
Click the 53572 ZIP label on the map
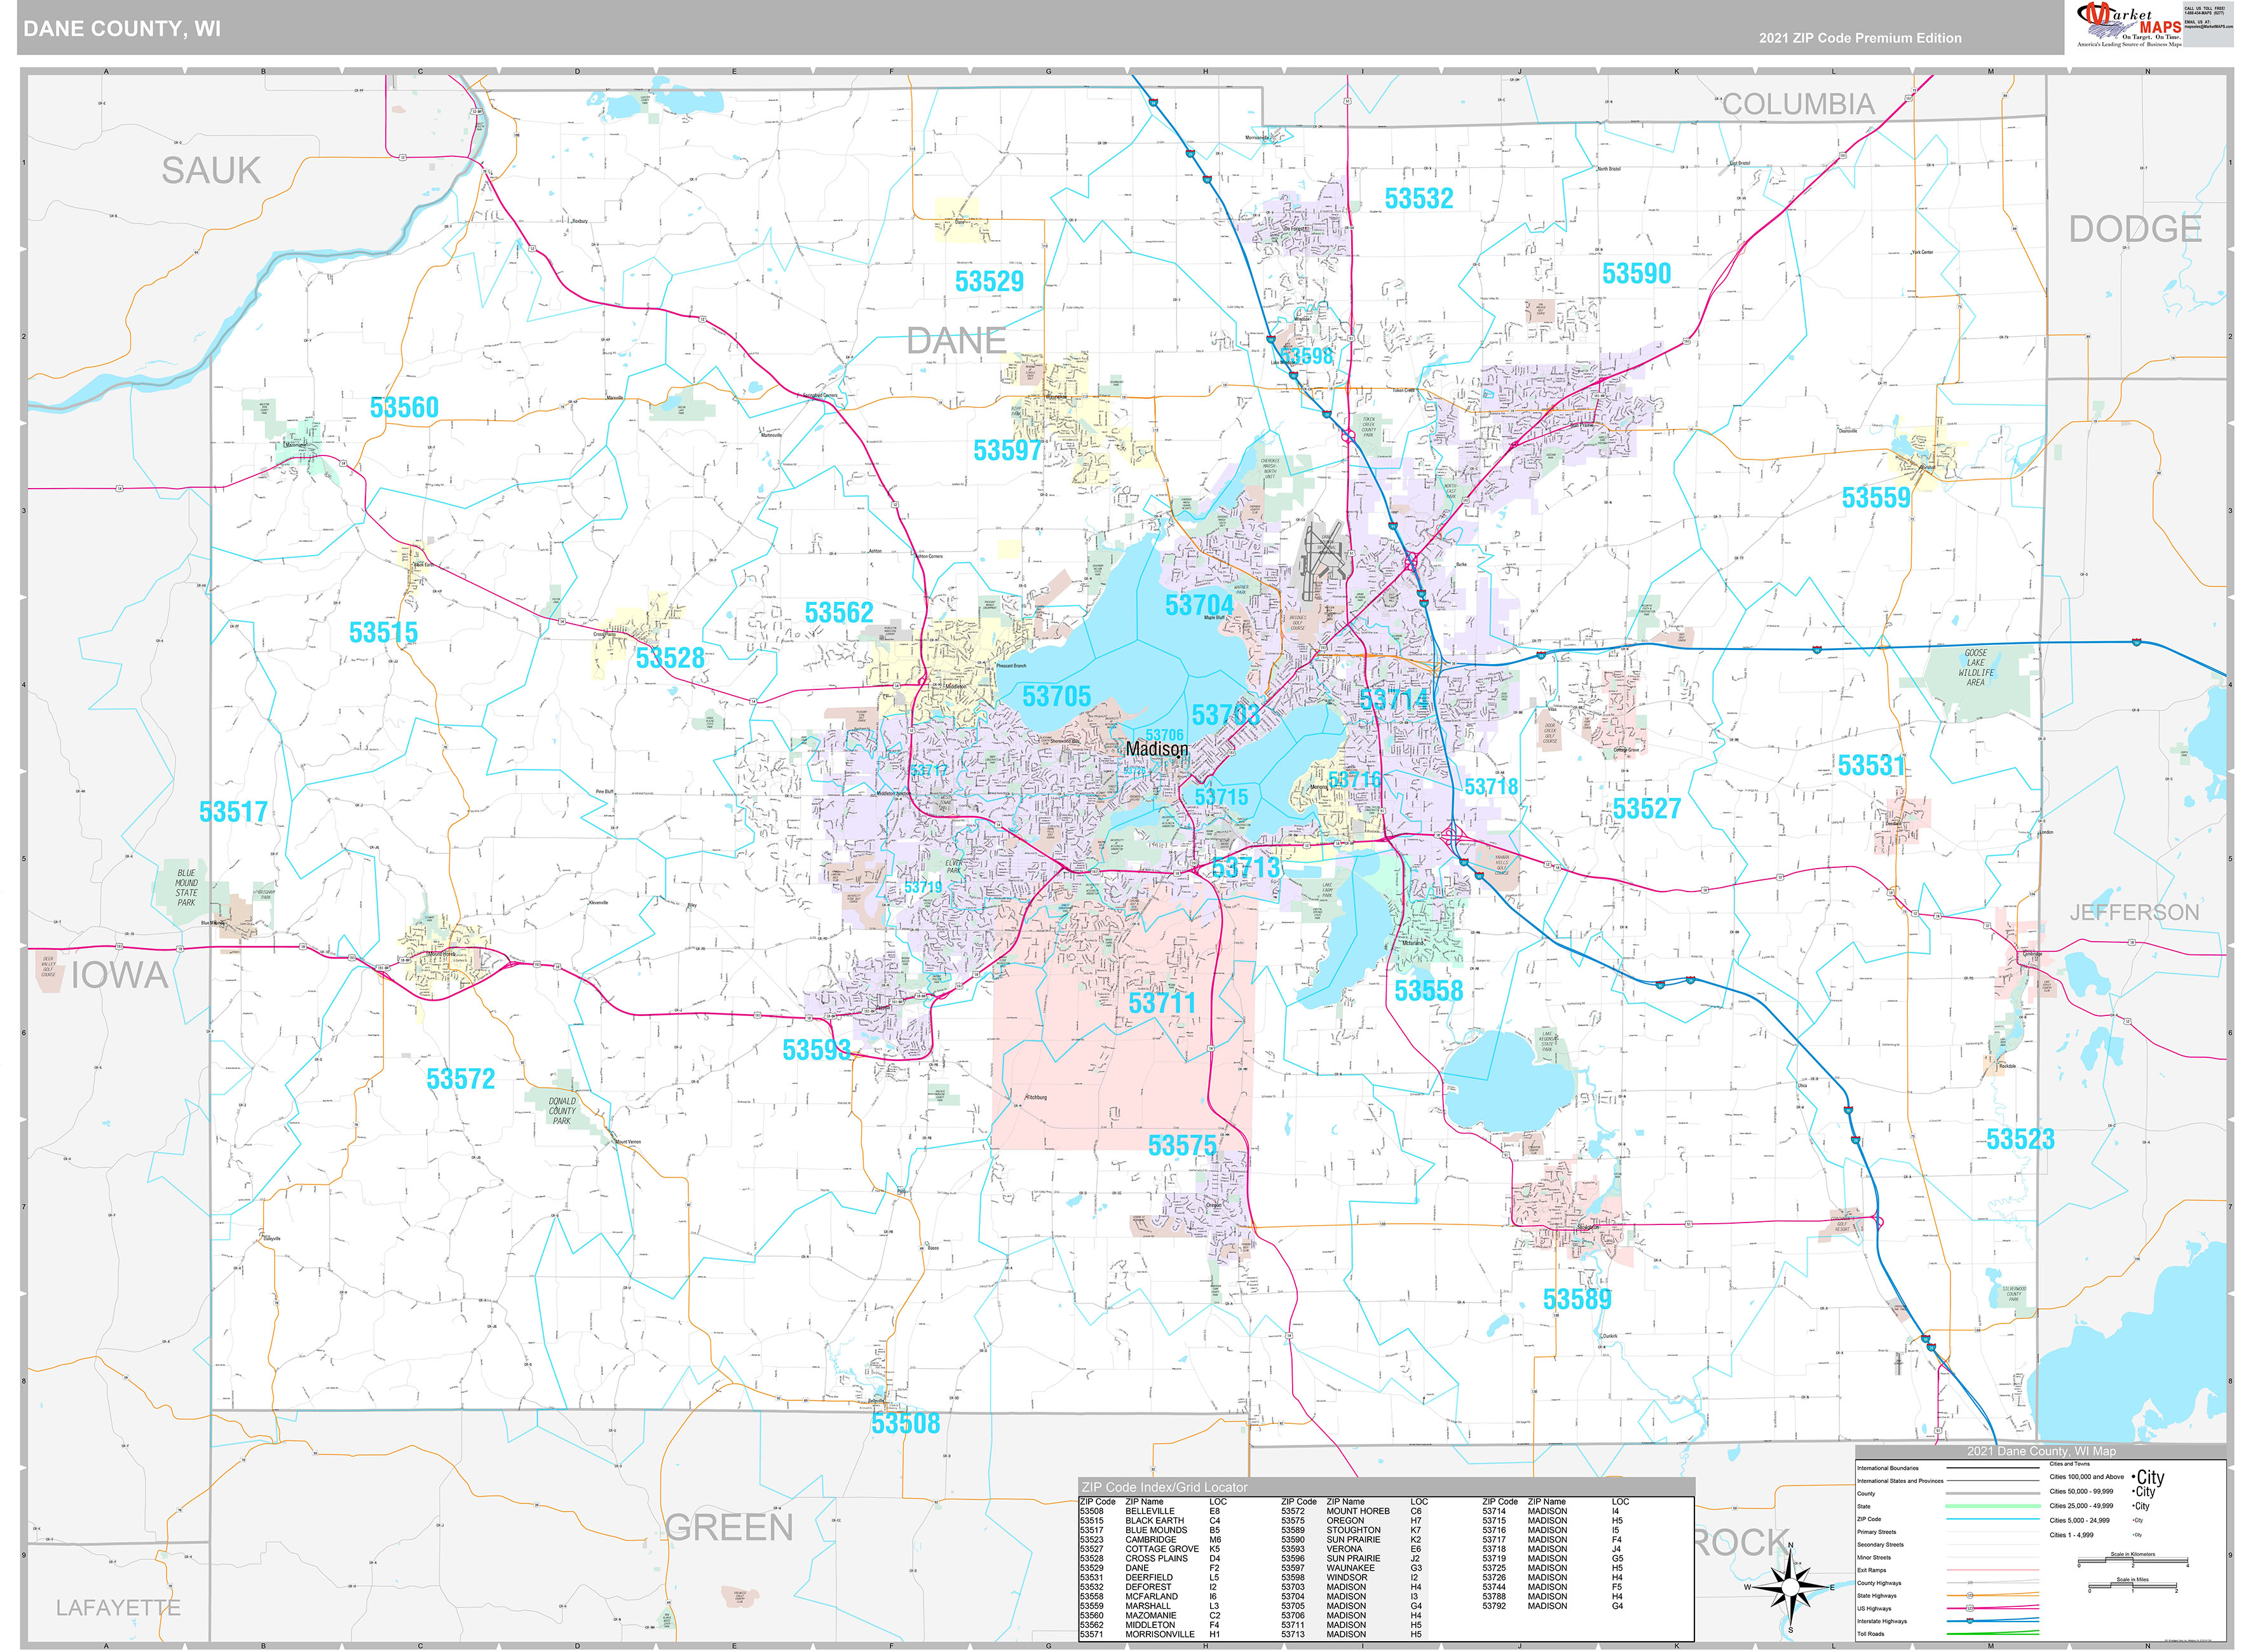click(460, 1079)
